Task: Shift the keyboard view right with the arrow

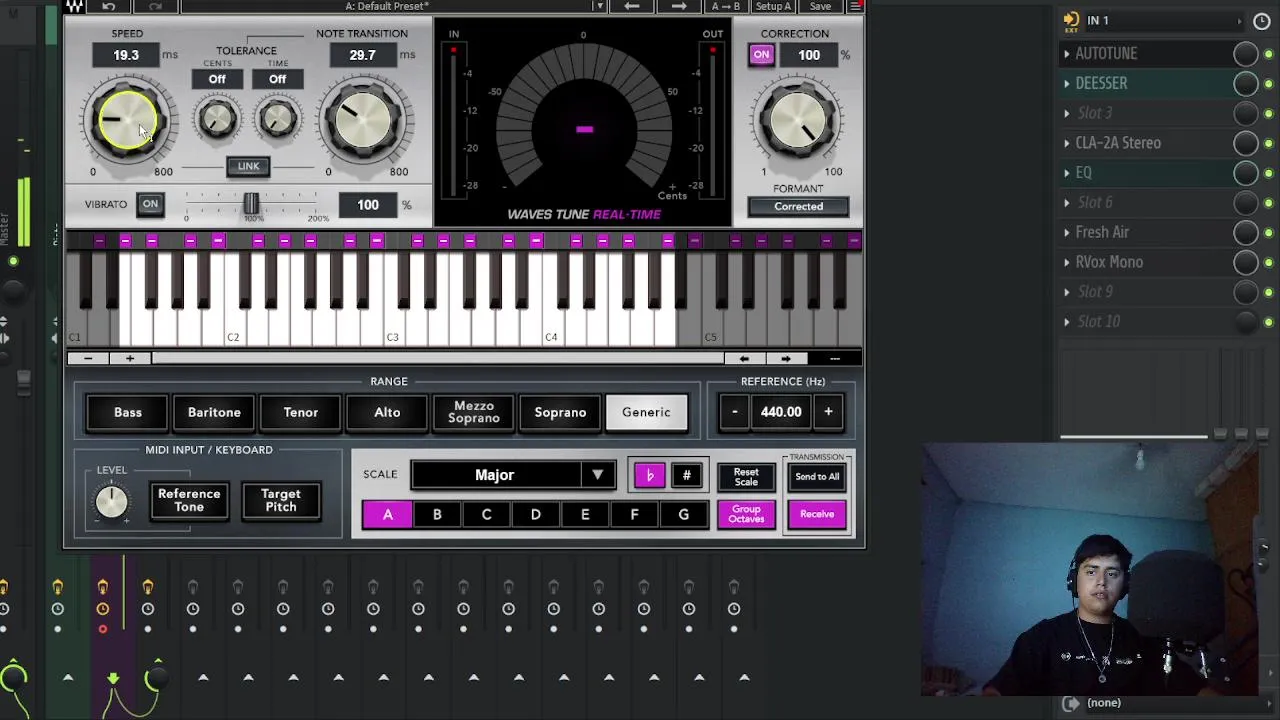Action: point(786,358)
